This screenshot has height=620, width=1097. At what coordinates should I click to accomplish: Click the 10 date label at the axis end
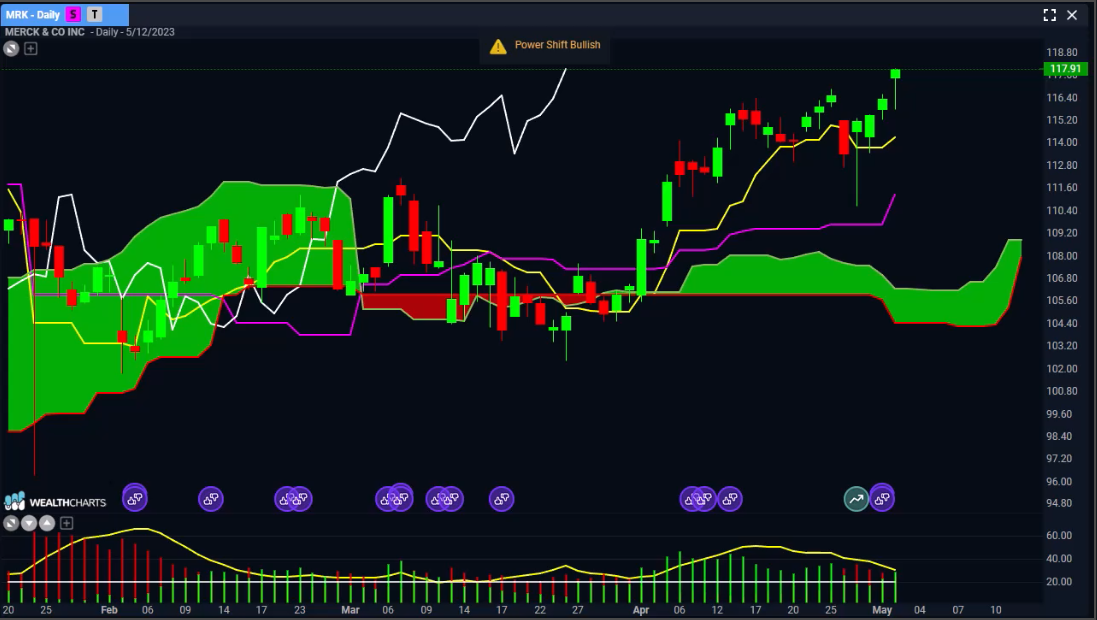click(x=996, y=610)
